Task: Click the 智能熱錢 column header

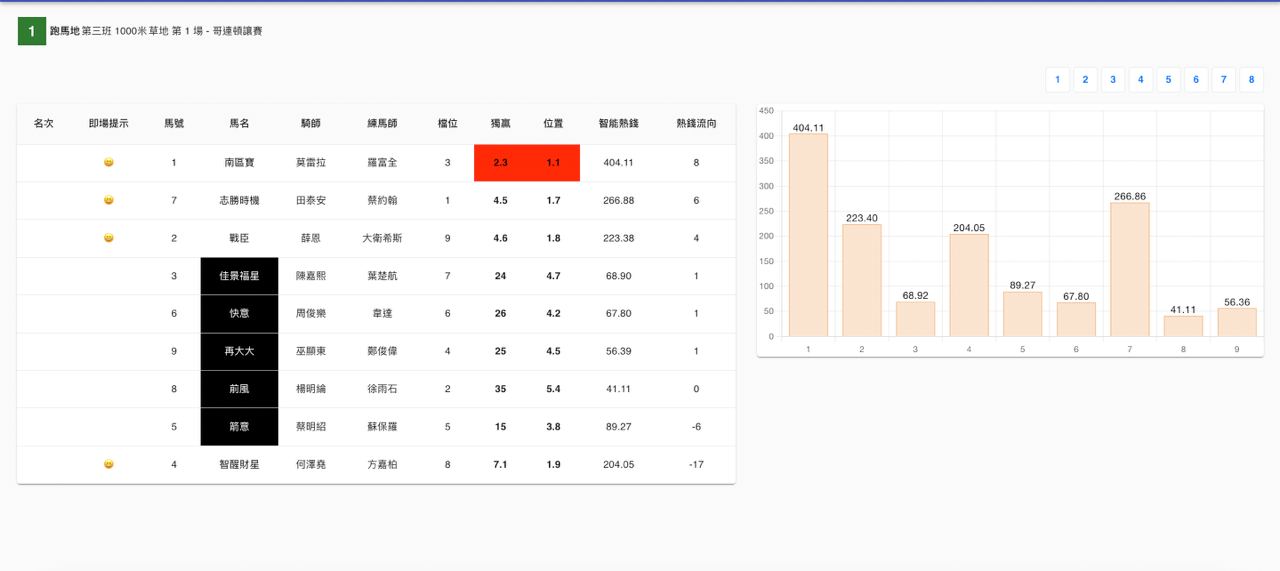Action: coord(618,124)
